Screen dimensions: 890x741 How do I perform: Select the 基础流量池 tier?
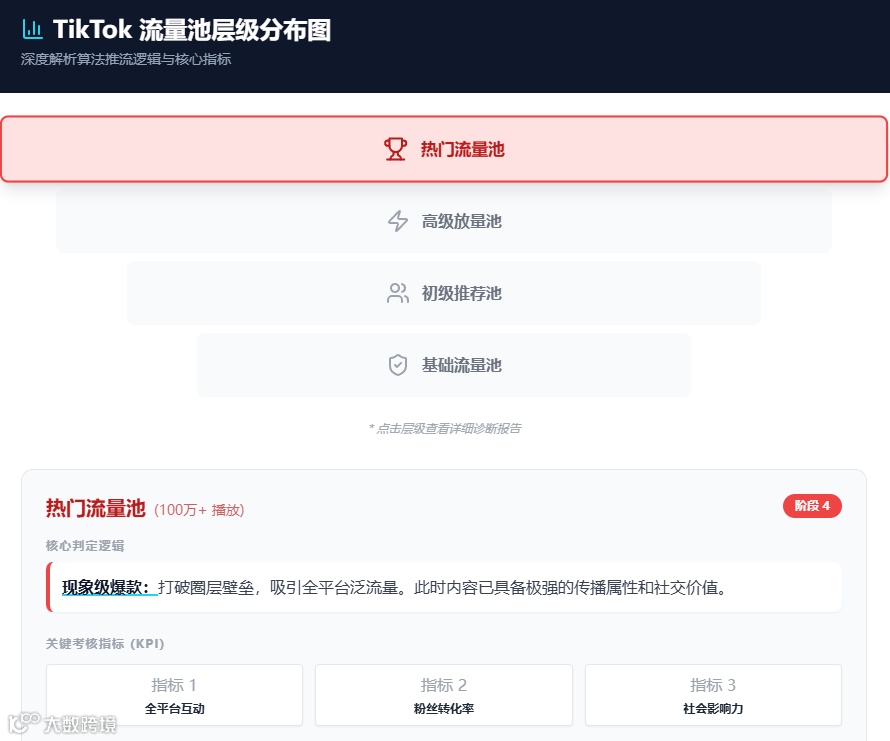pyautogui.click(x=444, y=365)
